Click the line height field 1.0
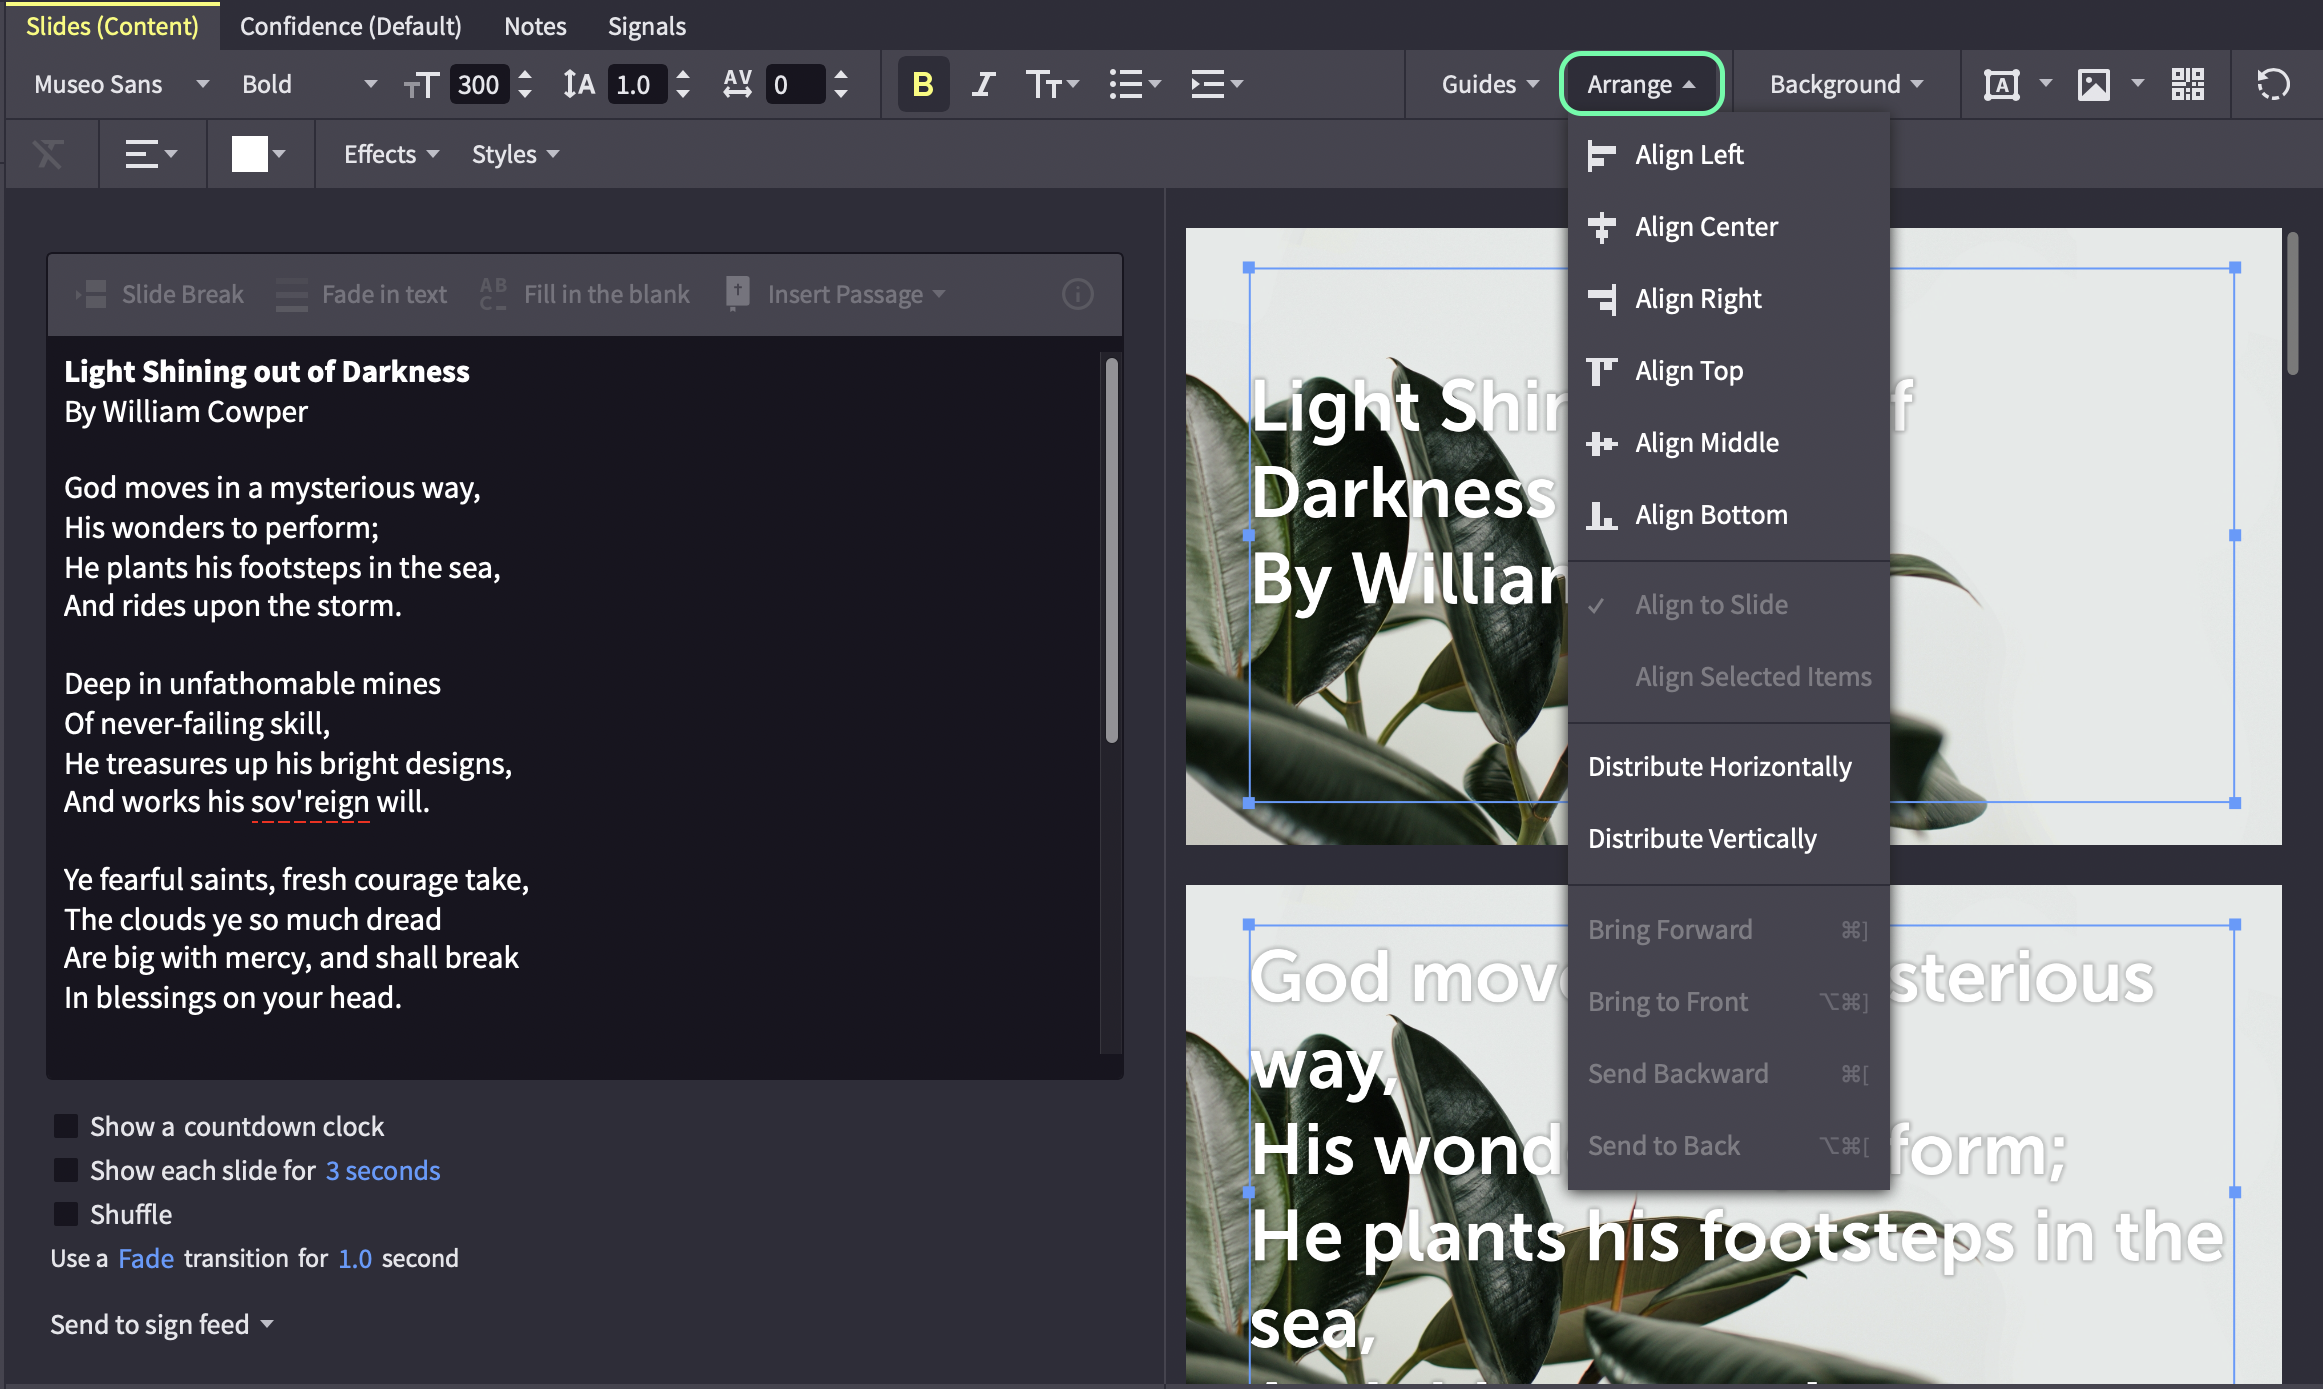 click(x=635, y=85)
